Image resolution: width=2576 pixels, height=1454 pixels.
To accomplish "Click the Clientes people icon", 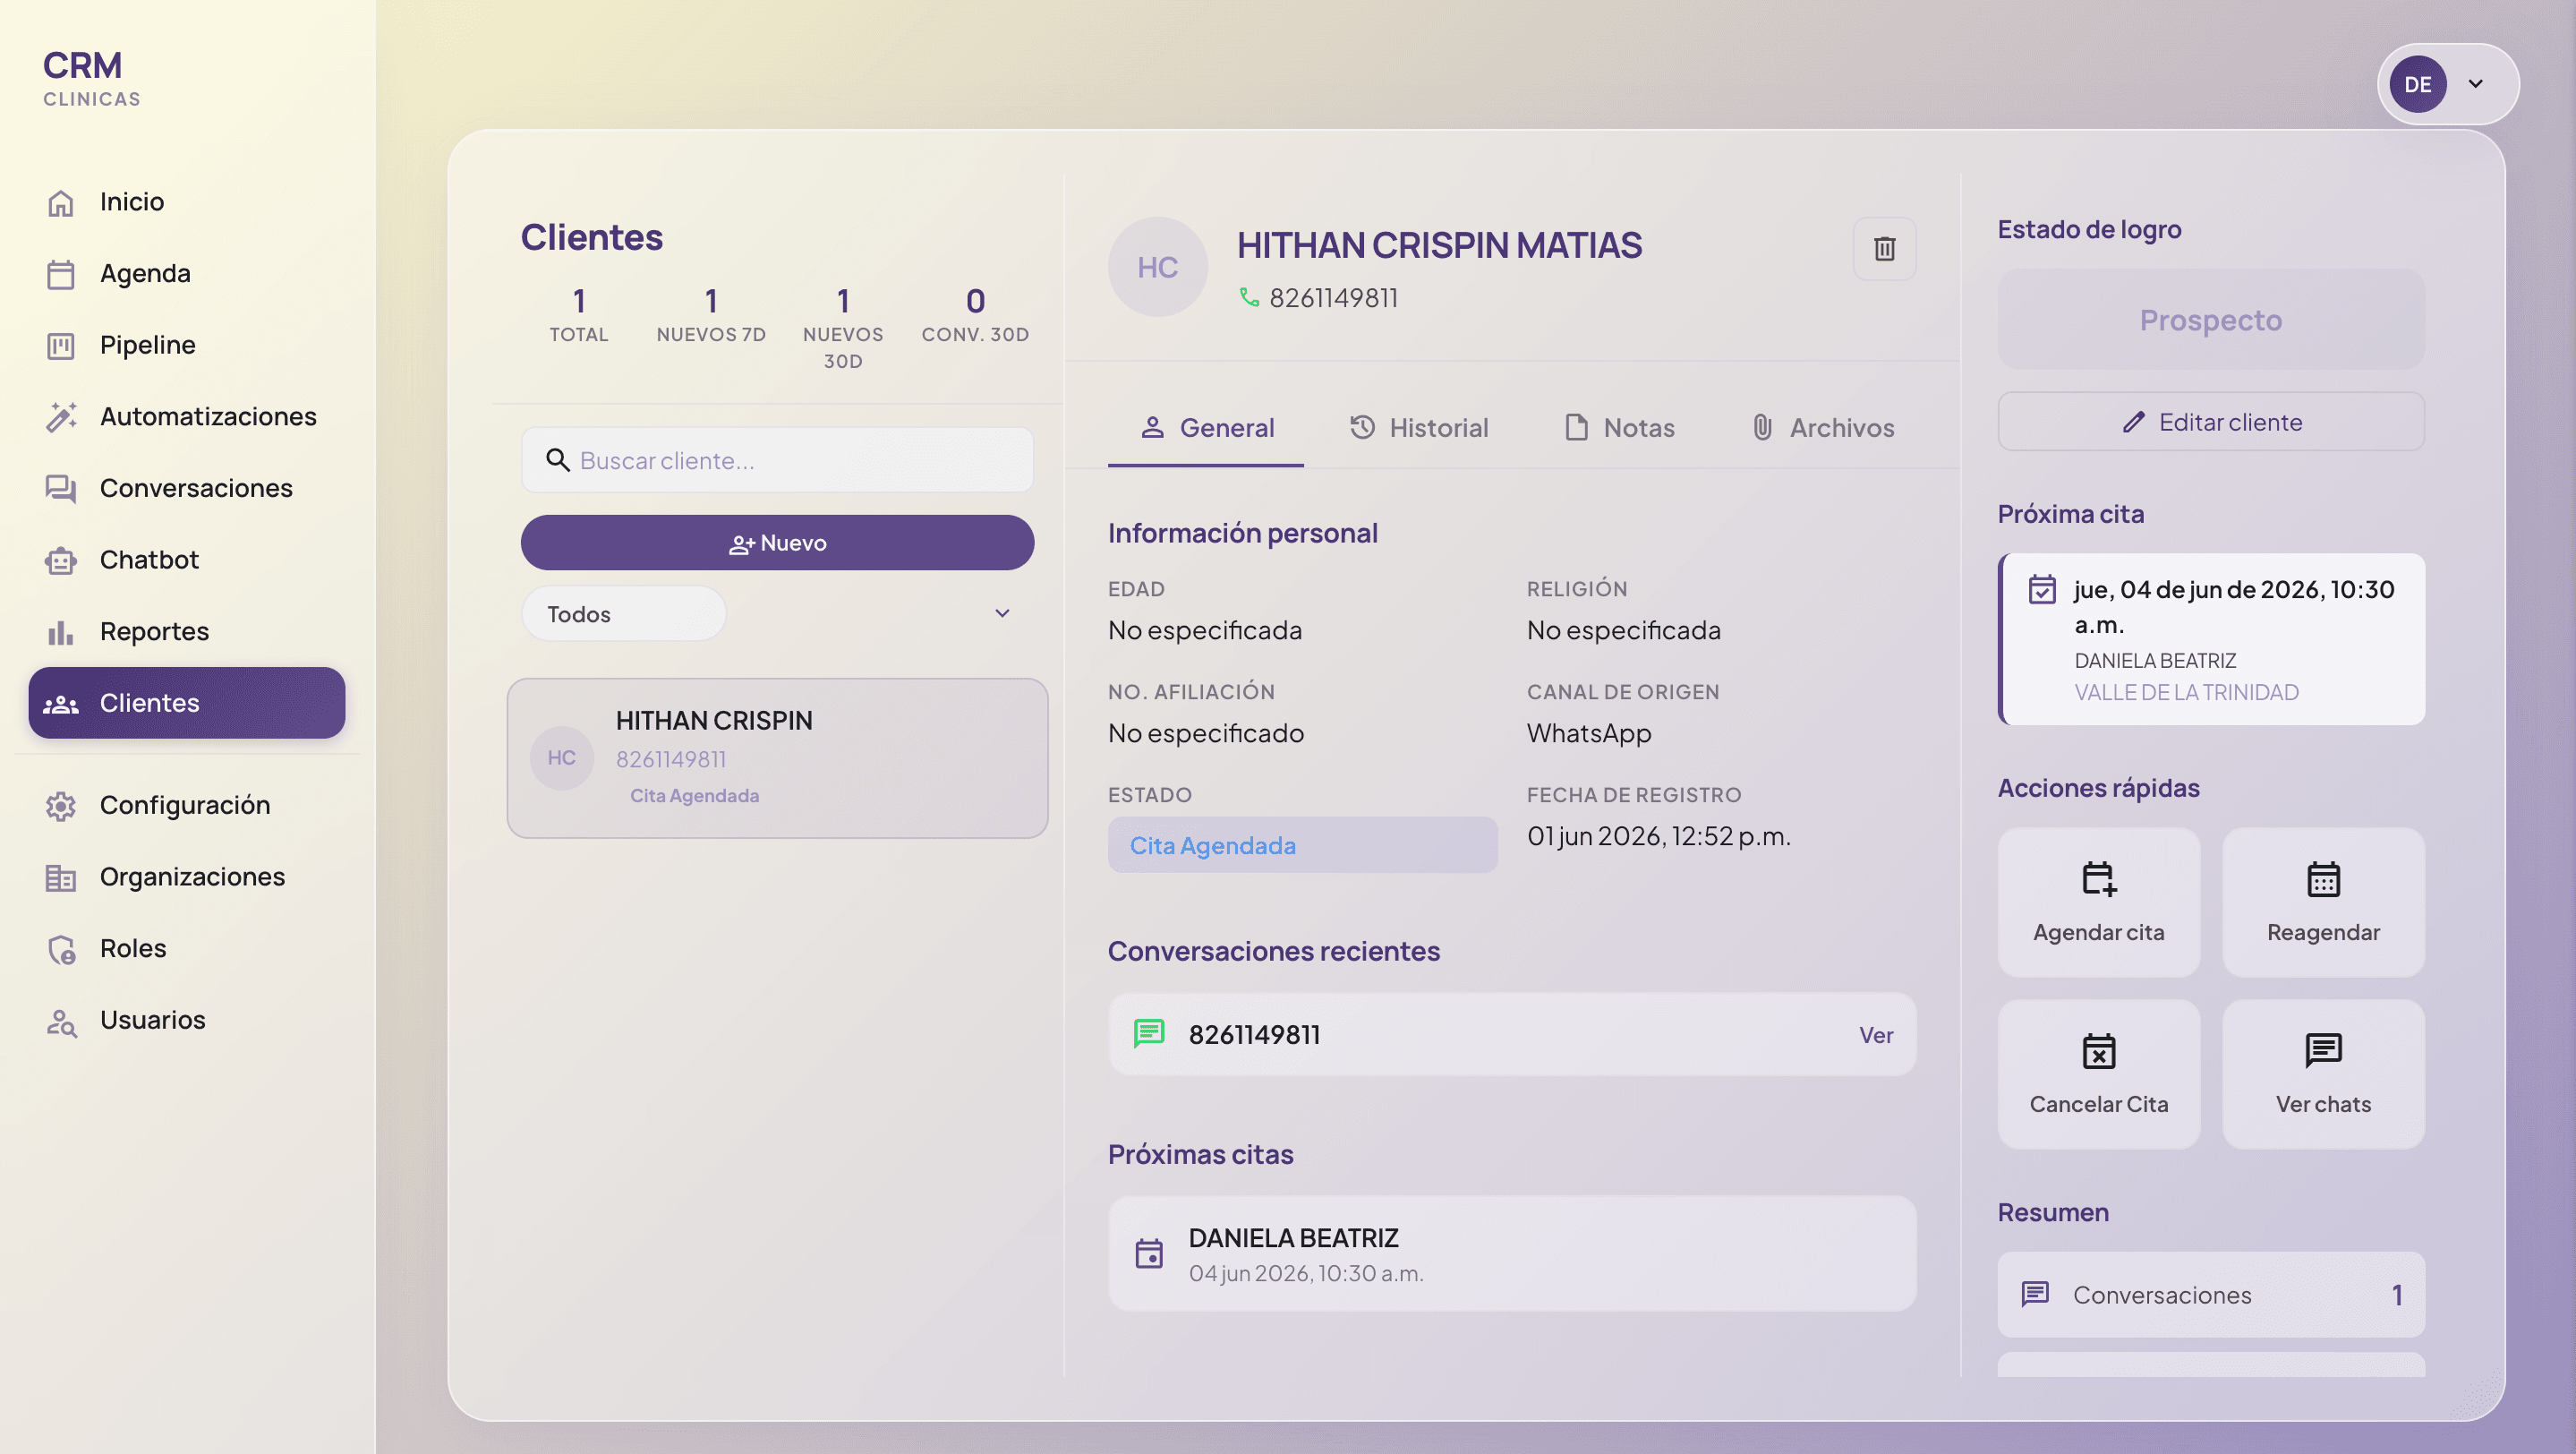I will pos(61,704).
